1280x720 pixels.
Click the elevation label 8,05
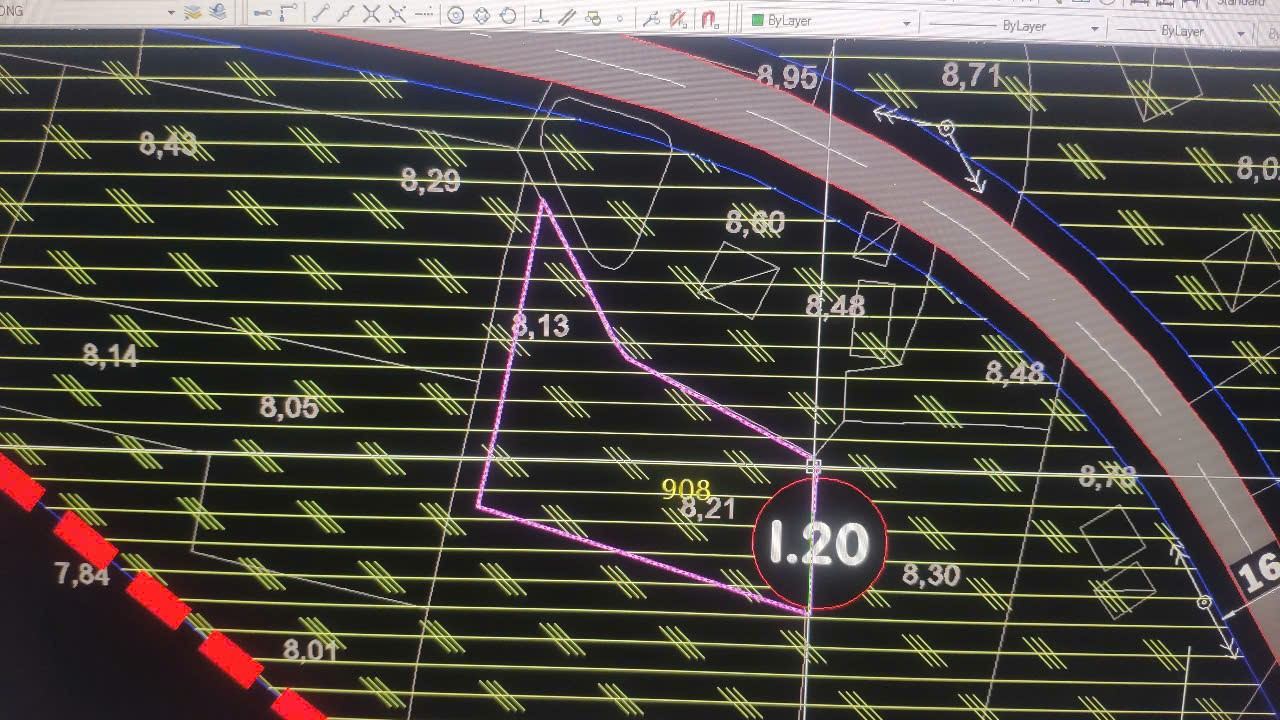coord(289,407)
